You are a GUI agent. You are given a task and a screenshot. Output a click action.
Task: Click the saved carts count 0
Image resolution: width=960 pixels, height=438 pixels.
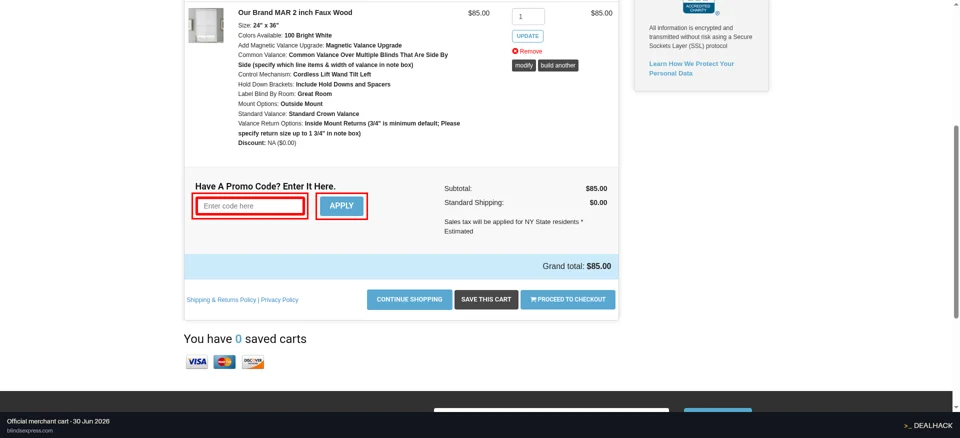(x=239, y=339)
